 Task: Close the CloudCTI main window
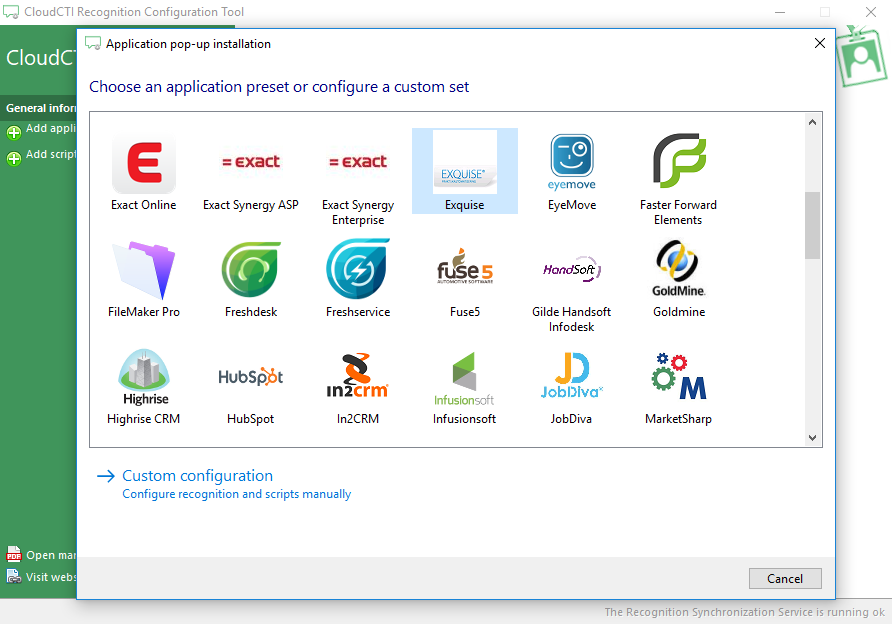(x=871, y=12)
